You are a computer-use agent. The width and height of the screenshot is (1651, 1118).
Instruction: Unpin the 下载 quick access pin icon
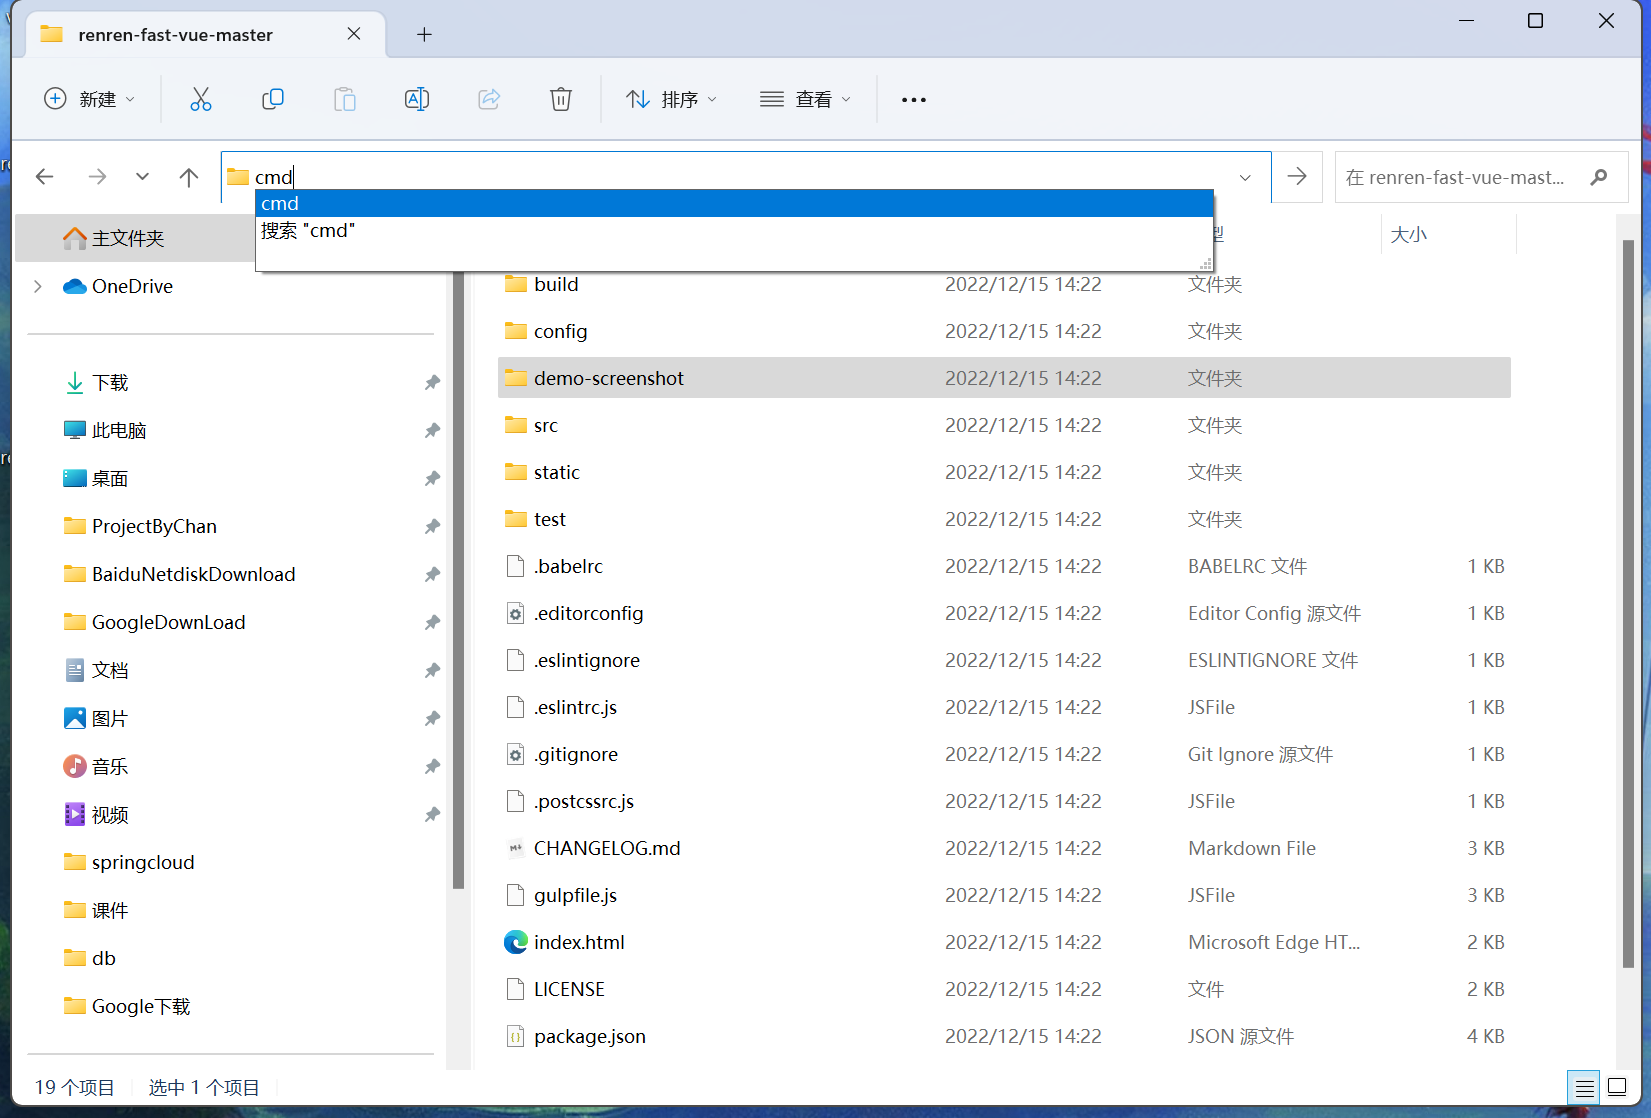tap(432, 382)
